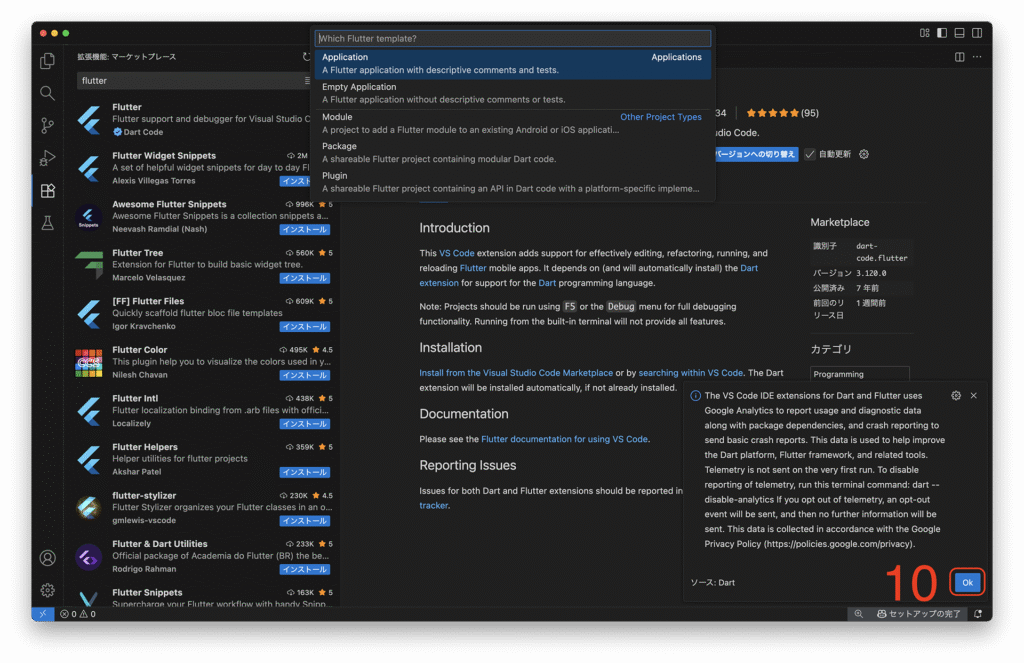Image resolution: width=1024 pixels, height=663 pixels.
Task: Open the Search view in activity bar
Action: tap(47, 93)
